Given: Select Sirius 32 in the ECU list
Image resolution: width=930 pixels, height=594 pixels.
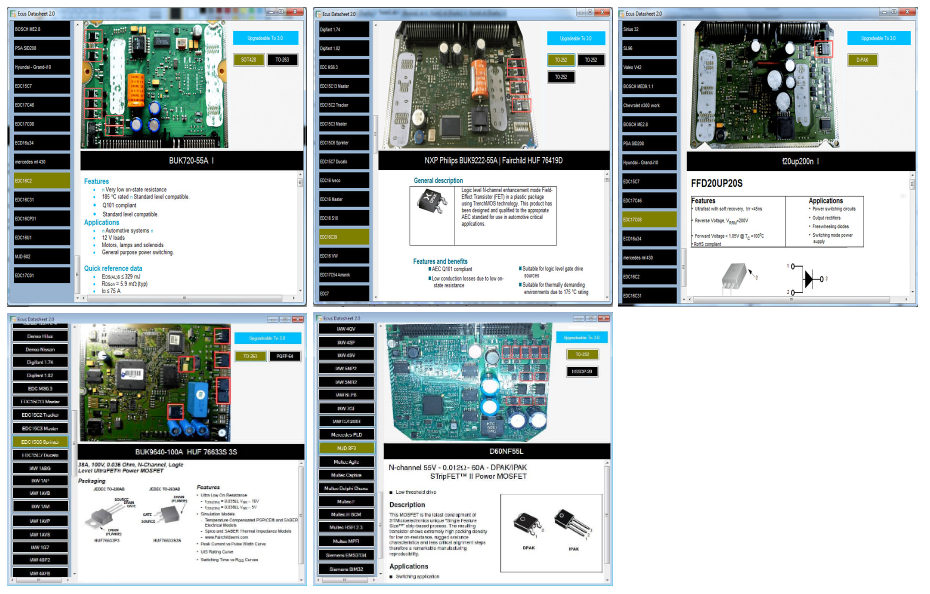Looking at the screenshot, I should coord(645,30).
